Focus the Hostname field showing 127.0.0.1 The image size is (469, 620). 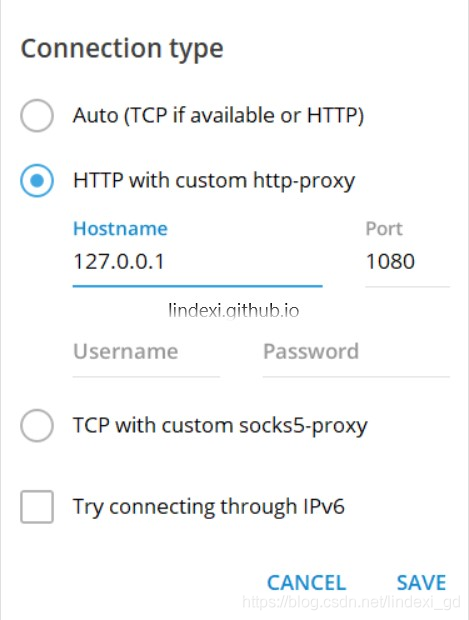click(197, 262)
